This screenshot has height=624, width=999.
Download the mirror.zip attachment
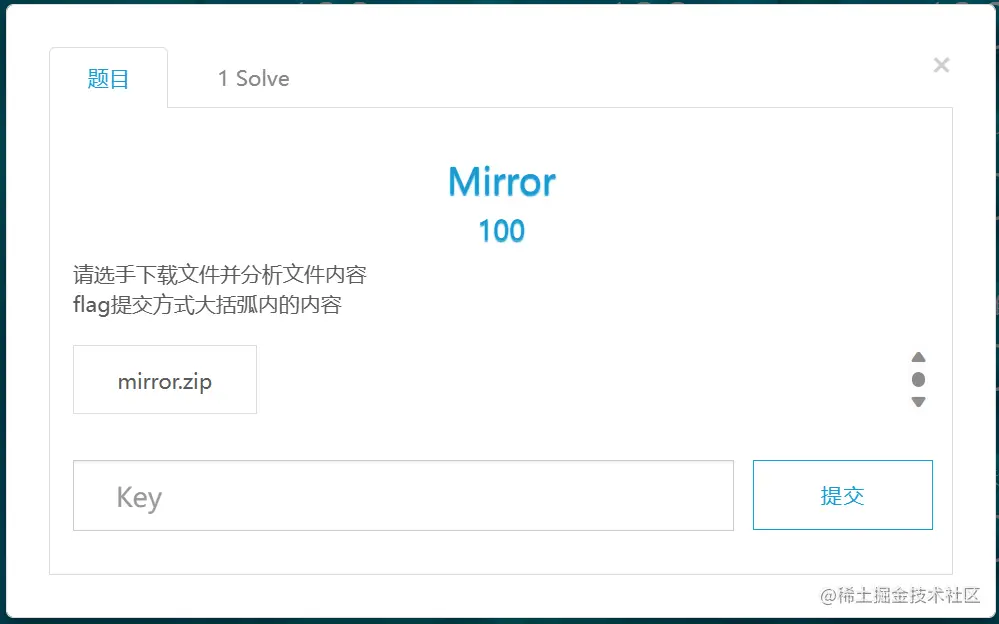(164, 379)
